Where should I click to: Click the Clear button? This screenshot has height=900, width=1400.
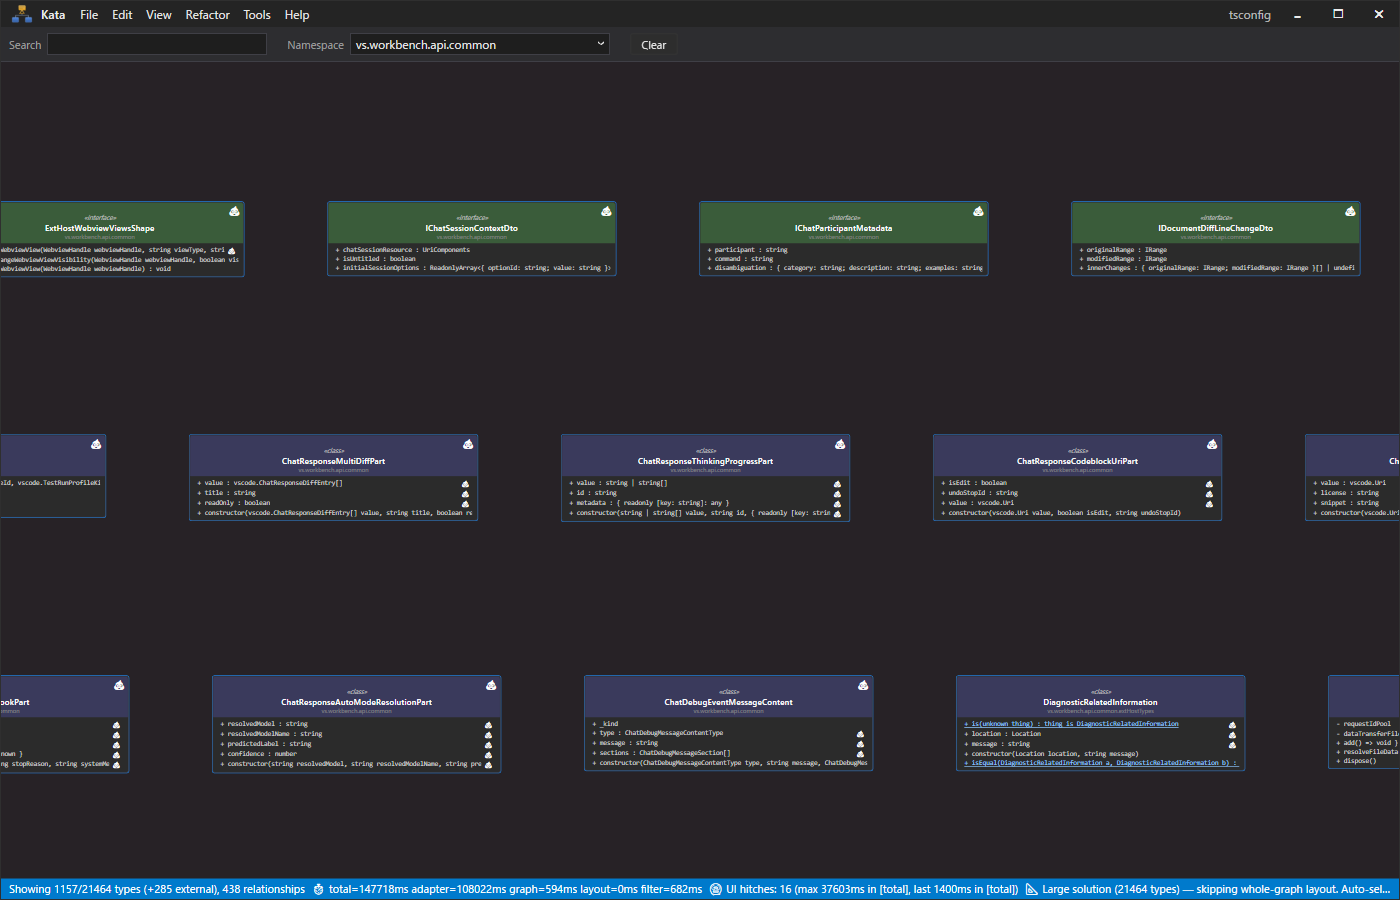653,45
